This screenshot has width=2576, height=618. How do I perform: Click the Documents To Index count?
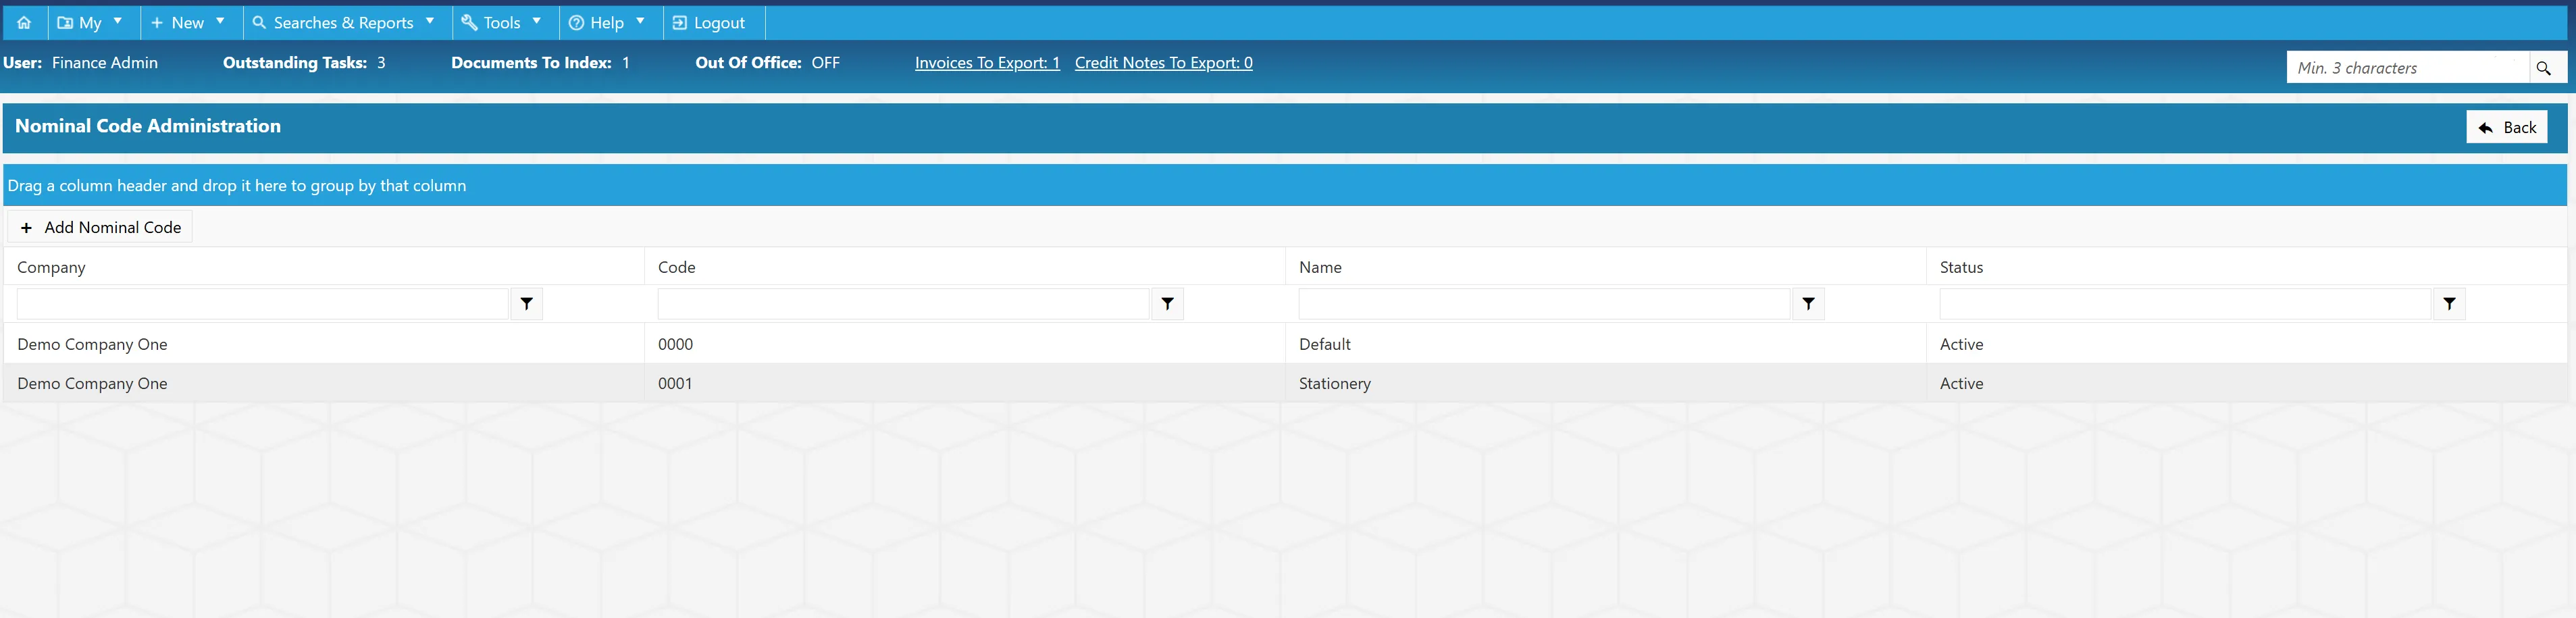pyautogui.click(x=626, y=63)
